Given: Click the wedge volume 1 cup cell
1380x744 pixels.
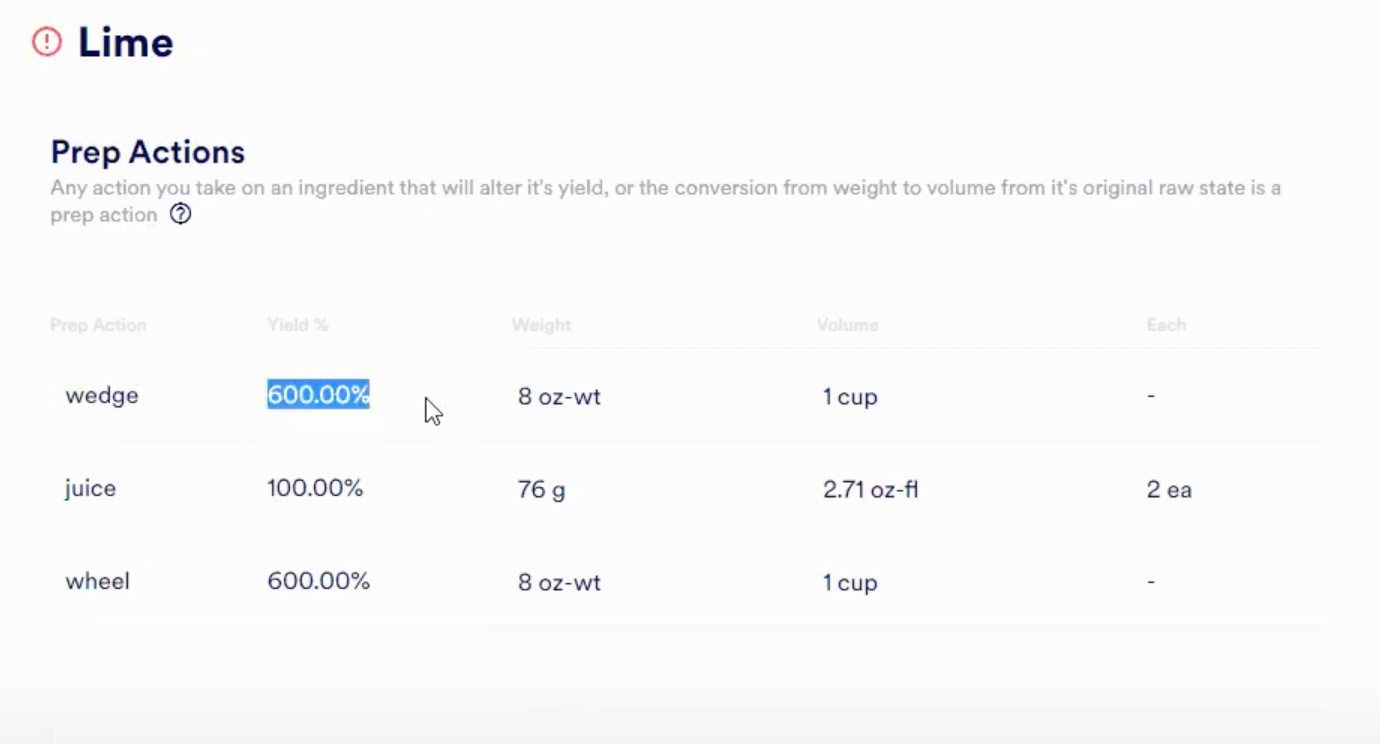Looking at the screenshot, I should pyautogui.click(x=850, y=397).
